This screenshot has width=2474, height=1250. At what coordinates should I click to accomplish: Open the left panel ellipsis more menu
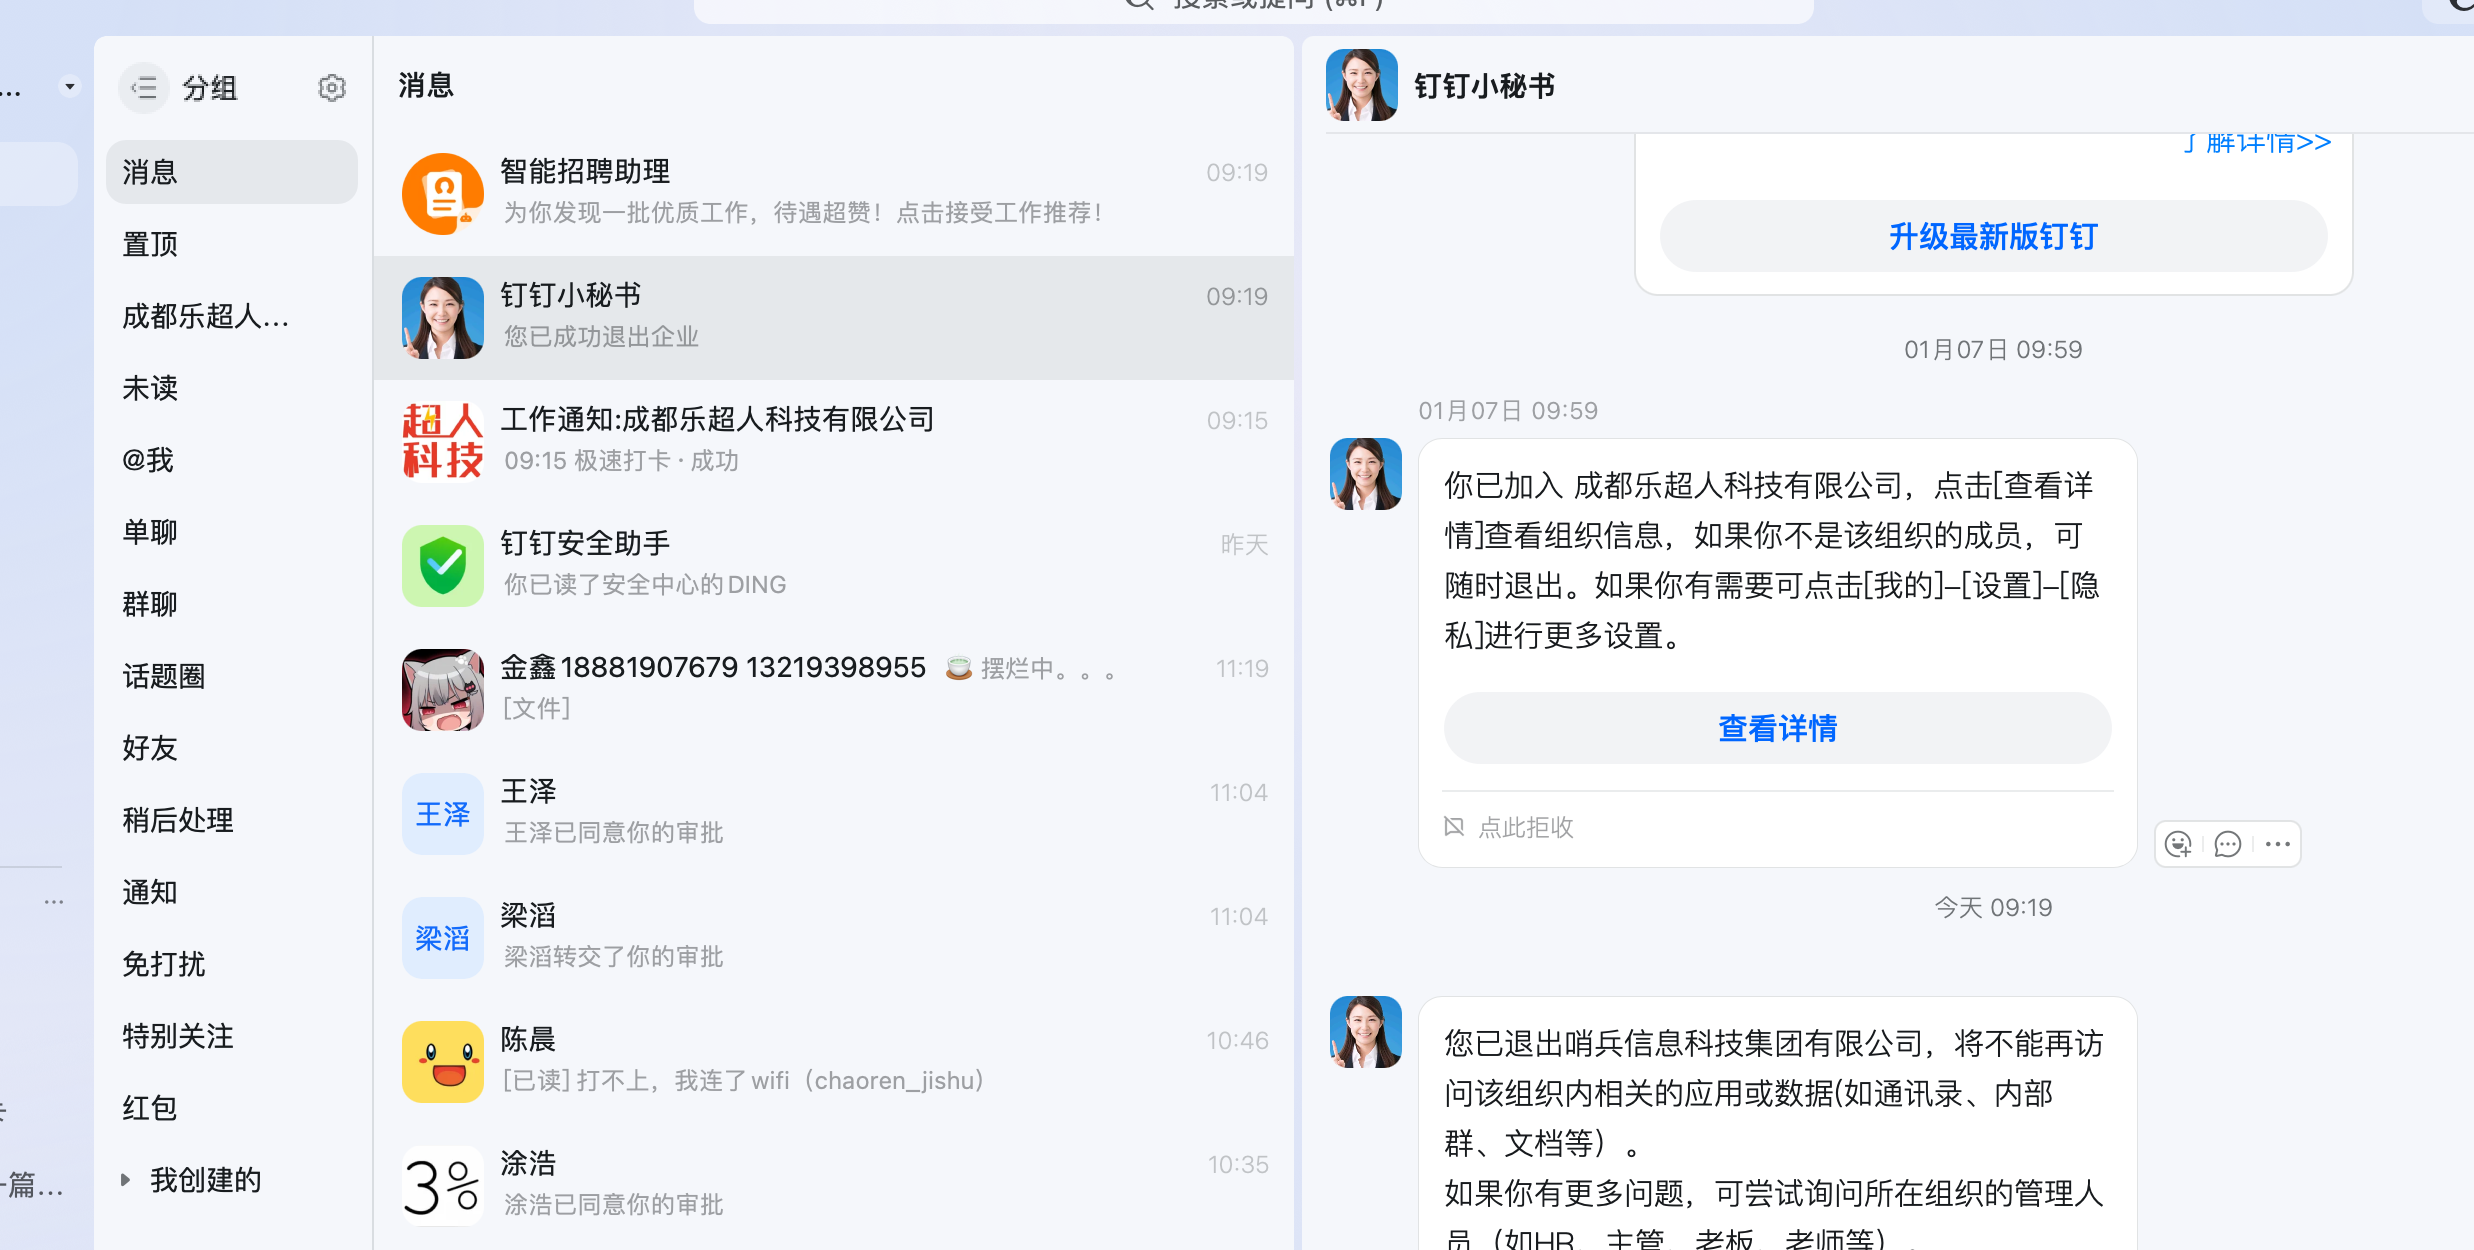(x=54, y=902)
